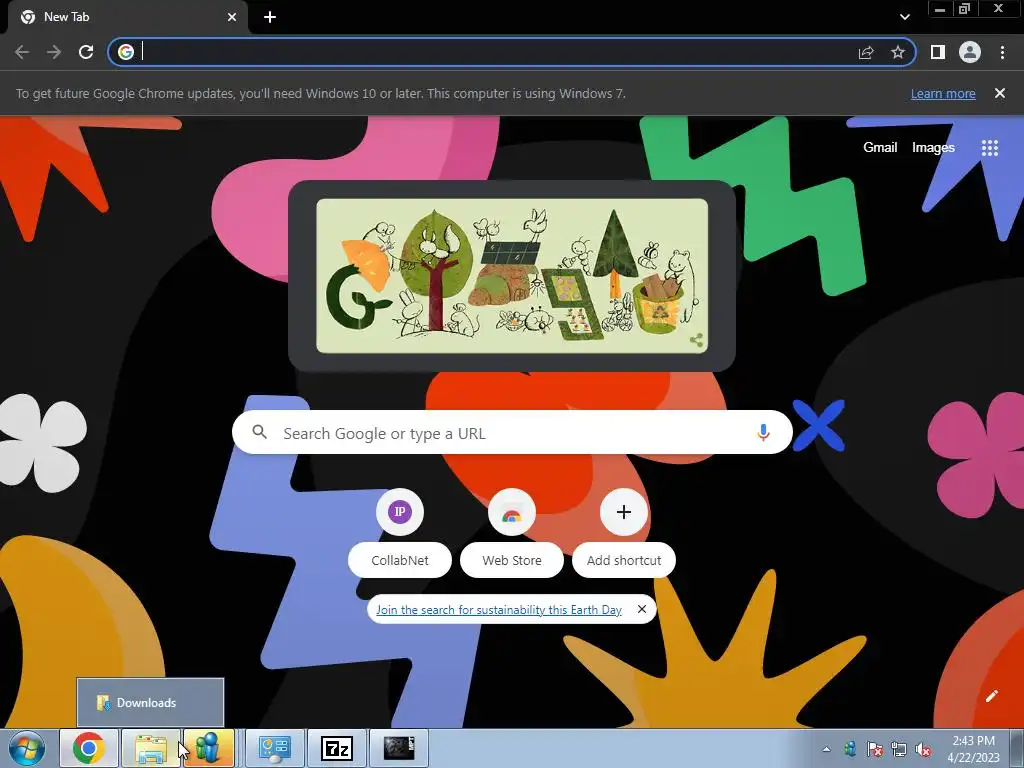The width and height of the screenshot is (1024, 768).
Task: Dismiss the Windows 7 update notice
Action: click(x=1000, y=93)
